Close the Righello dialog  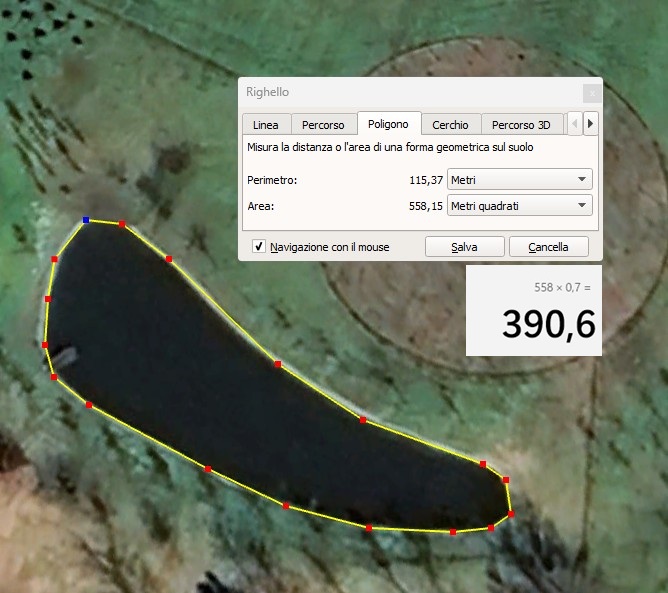[591, 93]
